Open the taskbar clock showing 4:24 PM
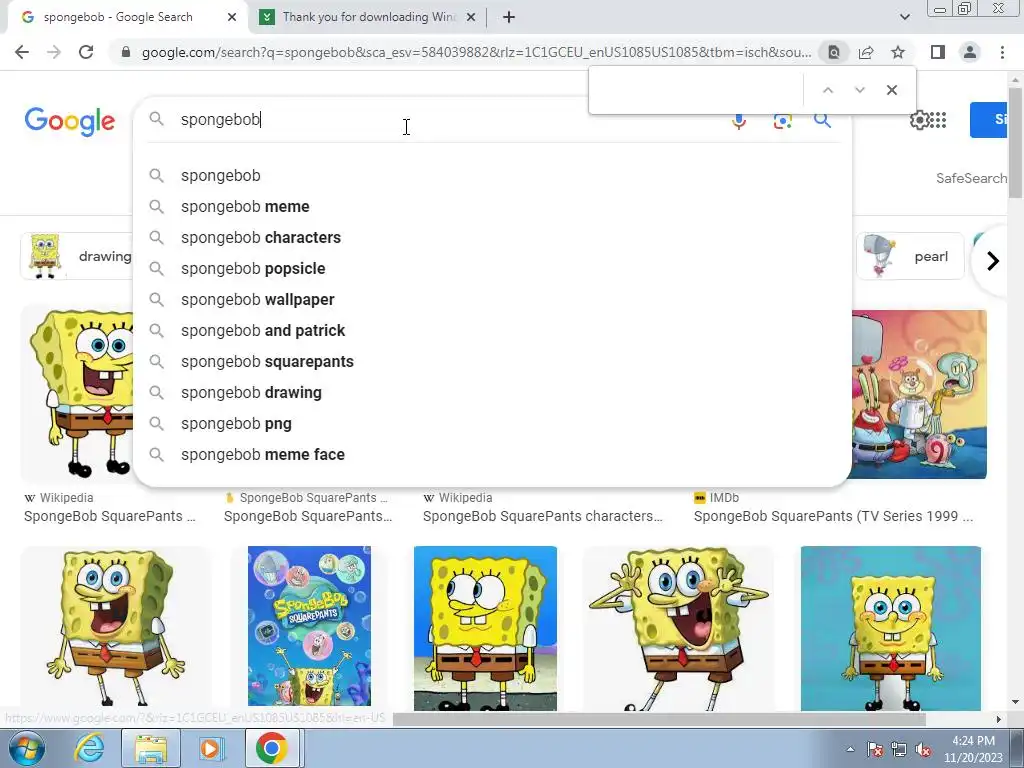Viewport: 1024px width, 768px height. (973, 749)
